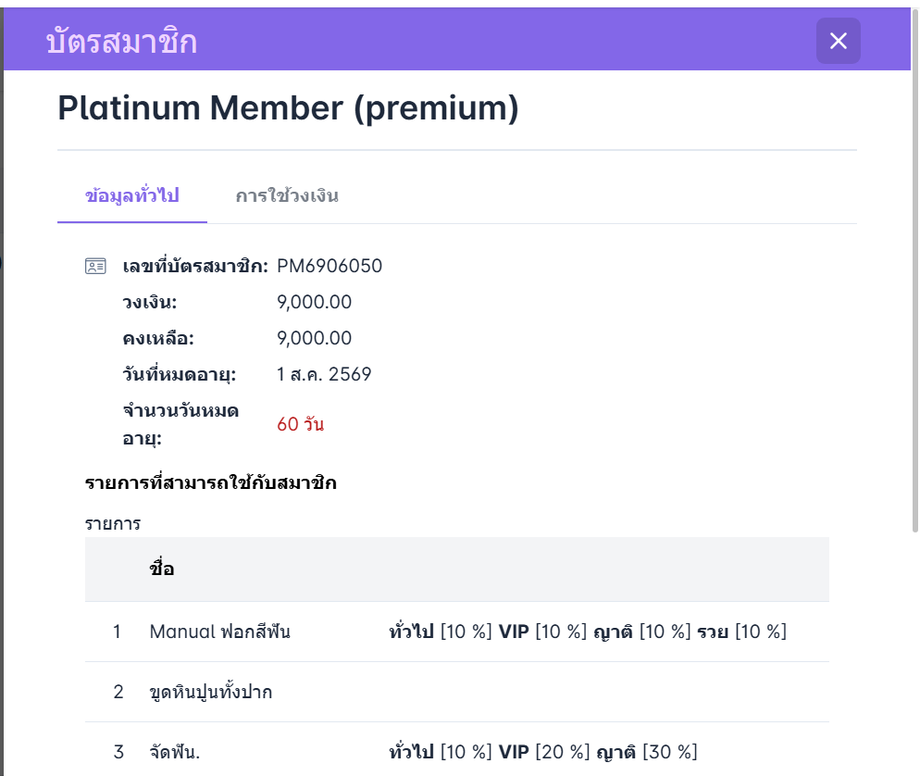Switch to the ข้อมูลทั่วไป tab

(x=132, y=195)
